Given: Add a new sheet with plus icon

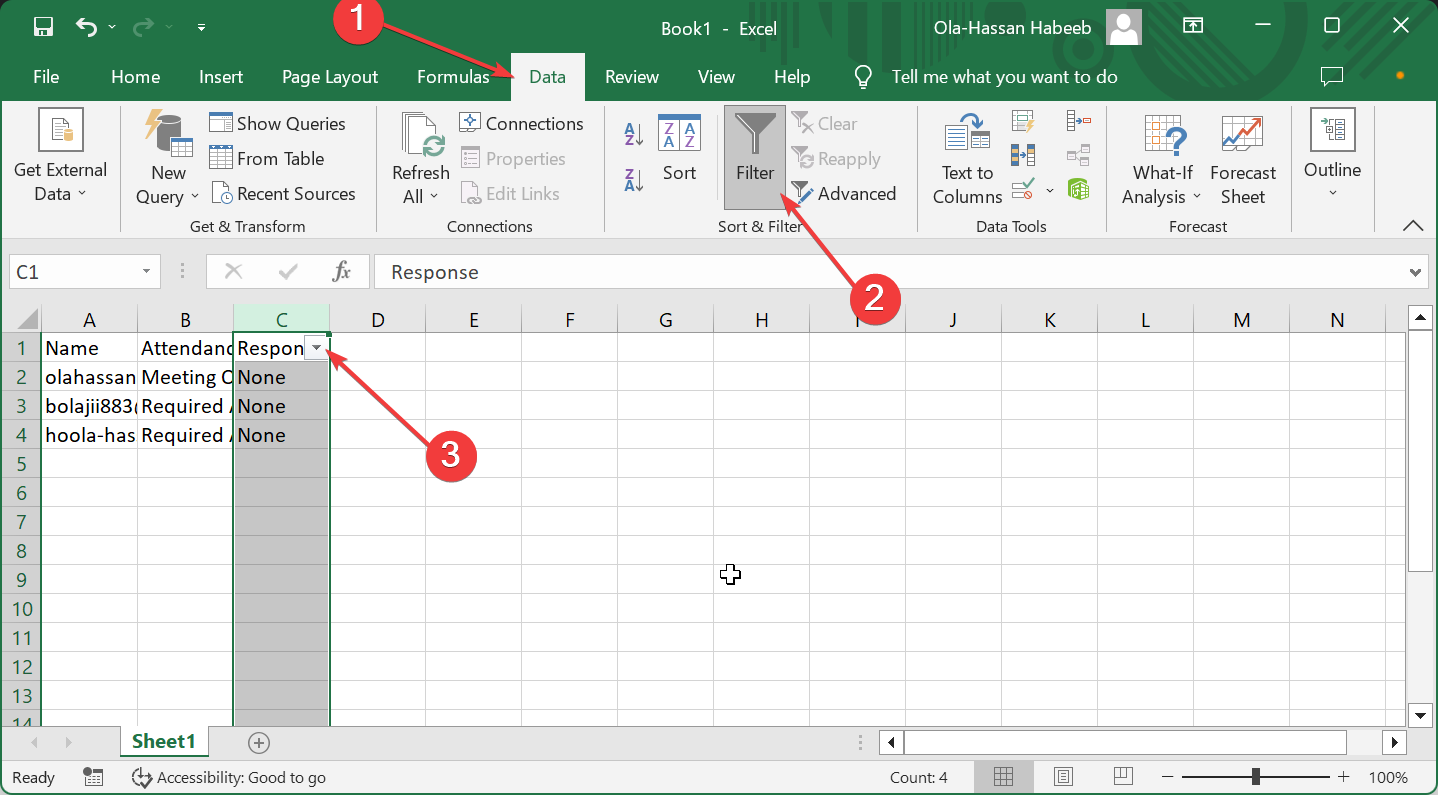Looking at the screenshot, I should (x=259, y=742).
